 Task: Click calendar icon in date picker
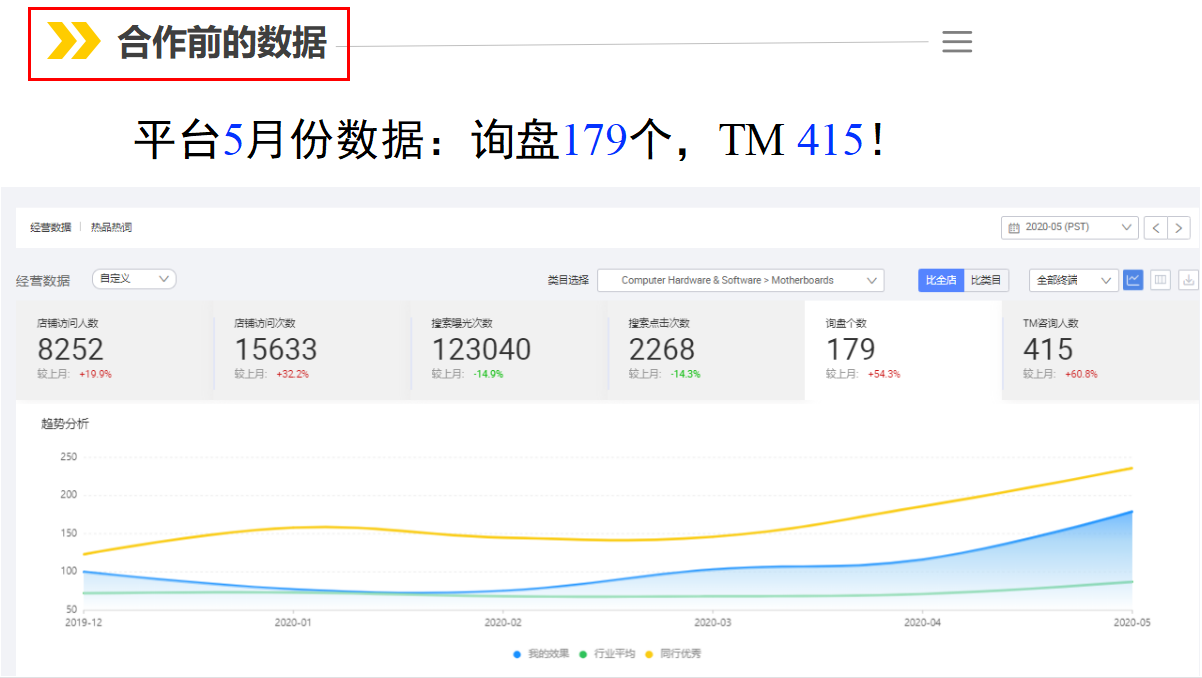(1014, 228)
